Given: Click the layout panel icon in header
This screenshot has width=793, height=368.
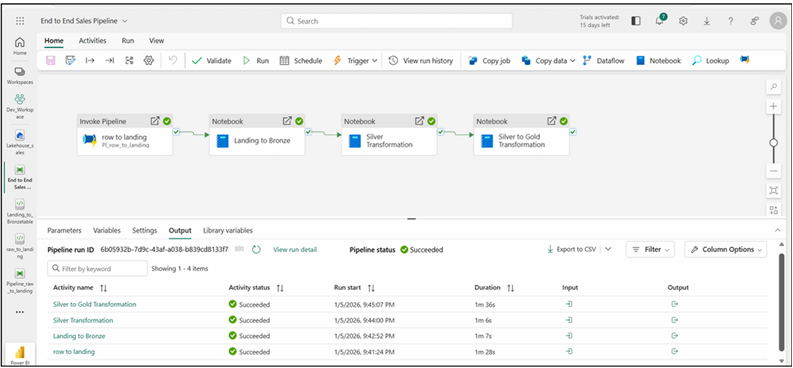Looking at the screenshot, I should [636, 21].
